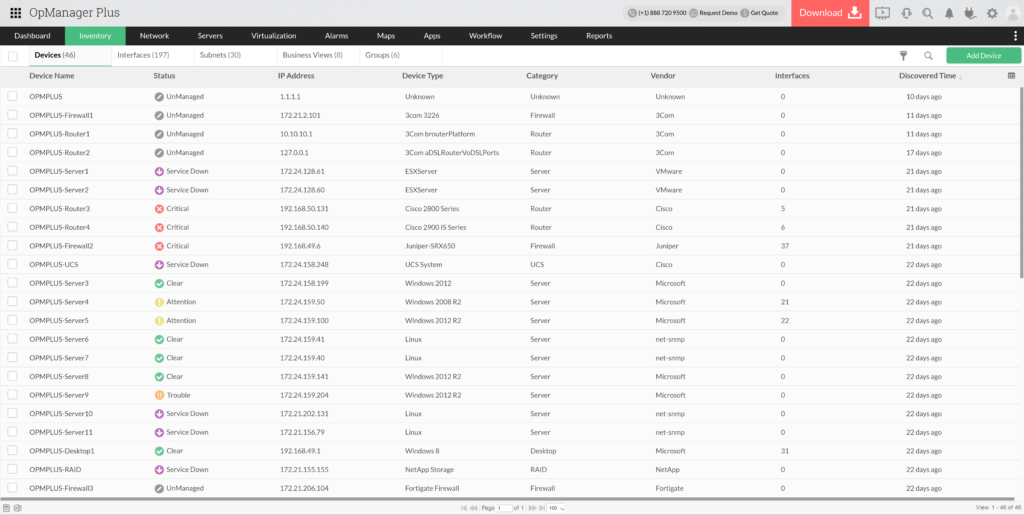Click the red Download button

click(829, 13)
